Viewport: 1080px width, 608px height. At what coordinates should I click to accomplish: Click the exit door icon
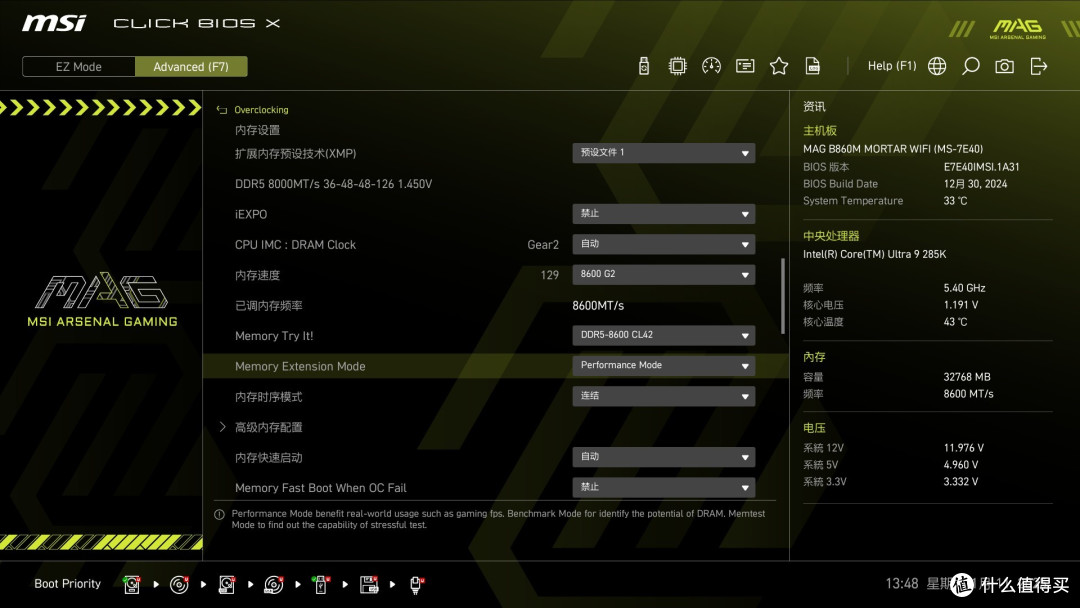[x=1039, y=66]
